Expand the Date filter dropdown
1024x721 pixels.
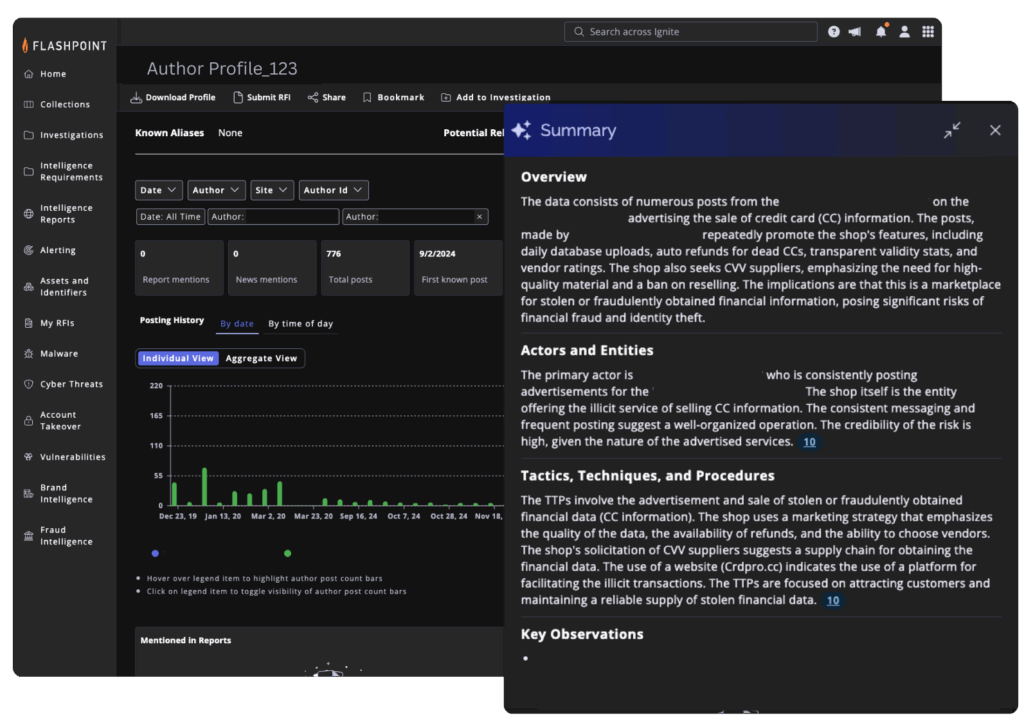(x=159, y=190)
